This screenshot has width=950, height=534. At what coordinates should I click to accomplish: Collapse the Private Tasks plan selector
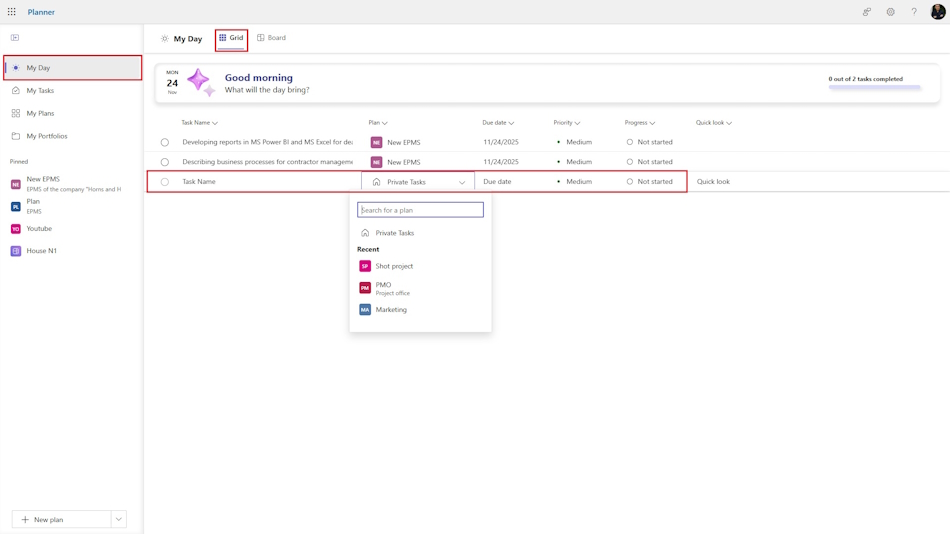click(462, 182)
